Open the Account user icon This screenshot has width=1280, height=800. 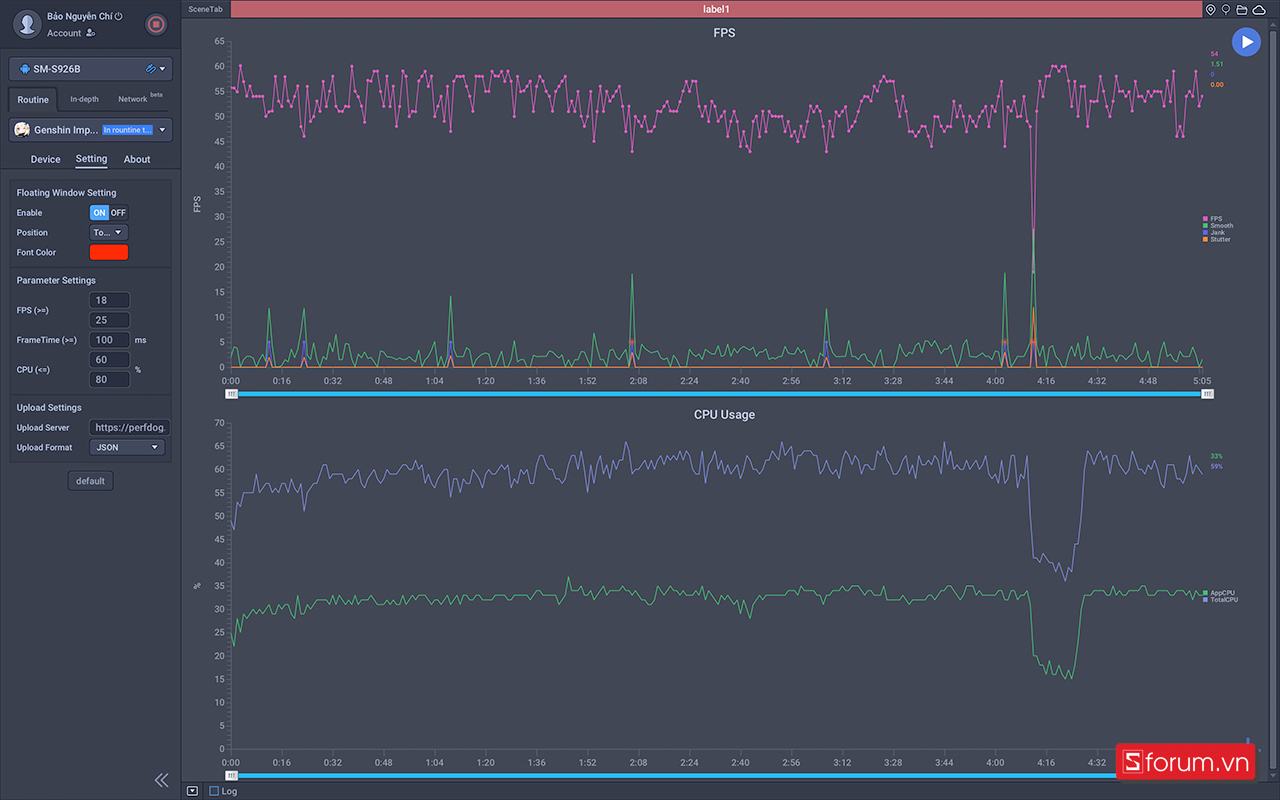click(91, 33)
